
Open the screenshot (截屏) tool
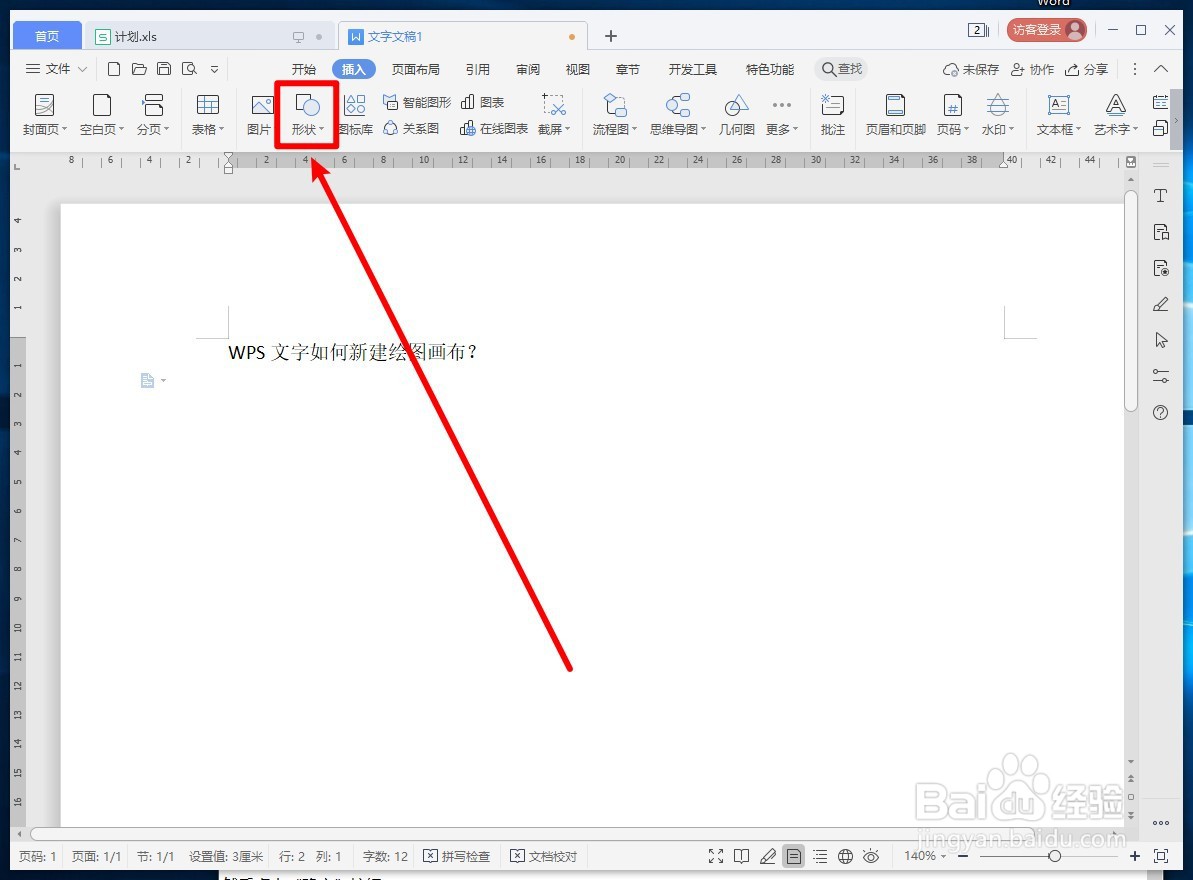pyautogui.click(x=554, y=115)
